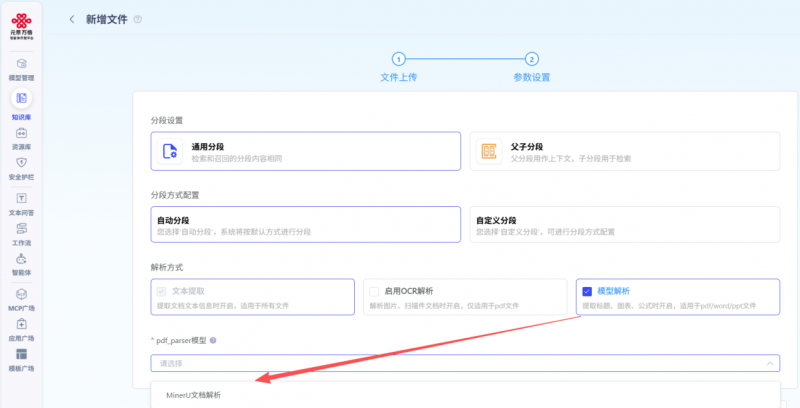
Task: Open 文本问答 from the sidebar
Action: [21, 203]
